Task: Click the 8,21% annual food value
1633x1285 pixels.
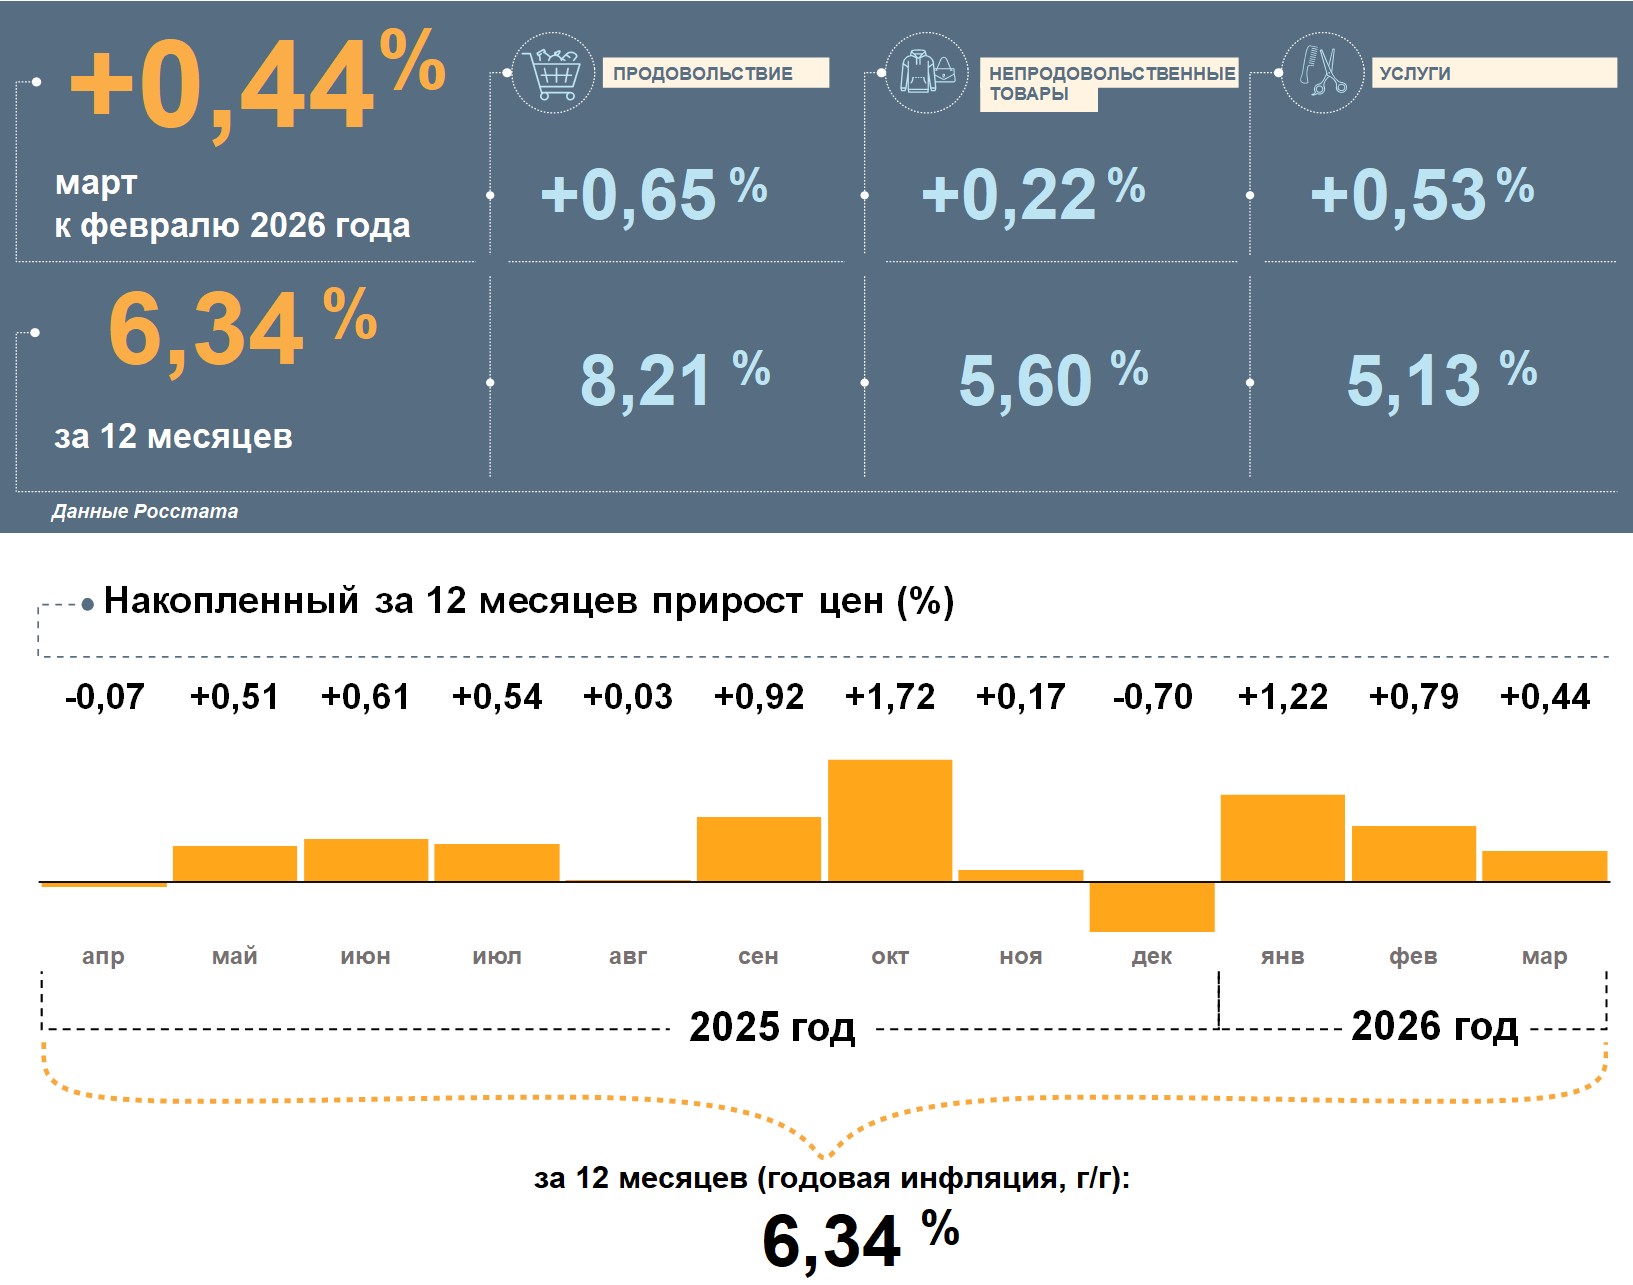Action: tap(674, 380)
